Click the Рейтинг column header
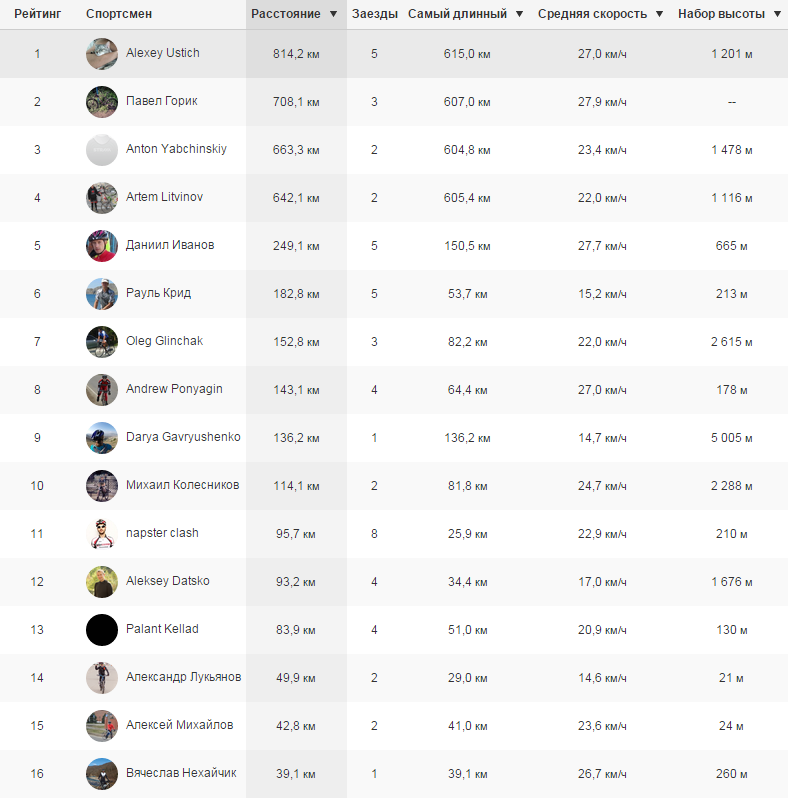 (x=37, y=15)
